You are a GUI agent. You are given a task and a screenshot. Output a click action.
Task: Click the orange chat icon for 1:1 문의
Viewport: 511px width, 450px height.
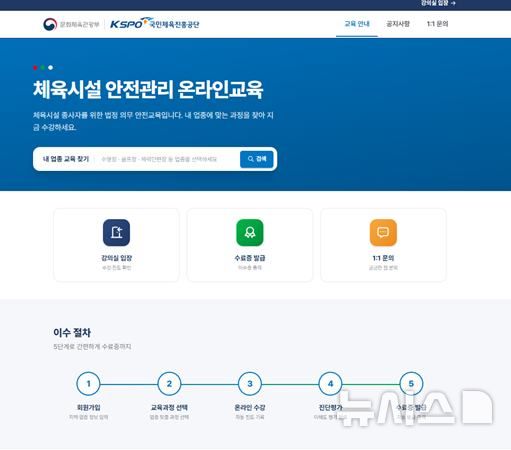pos(383,232)
